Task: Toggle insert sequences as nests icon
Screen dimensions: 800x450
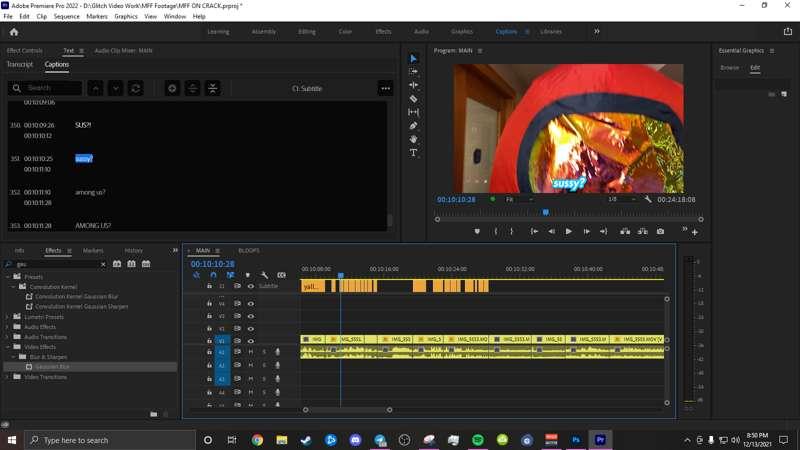Action: point(196,275)
